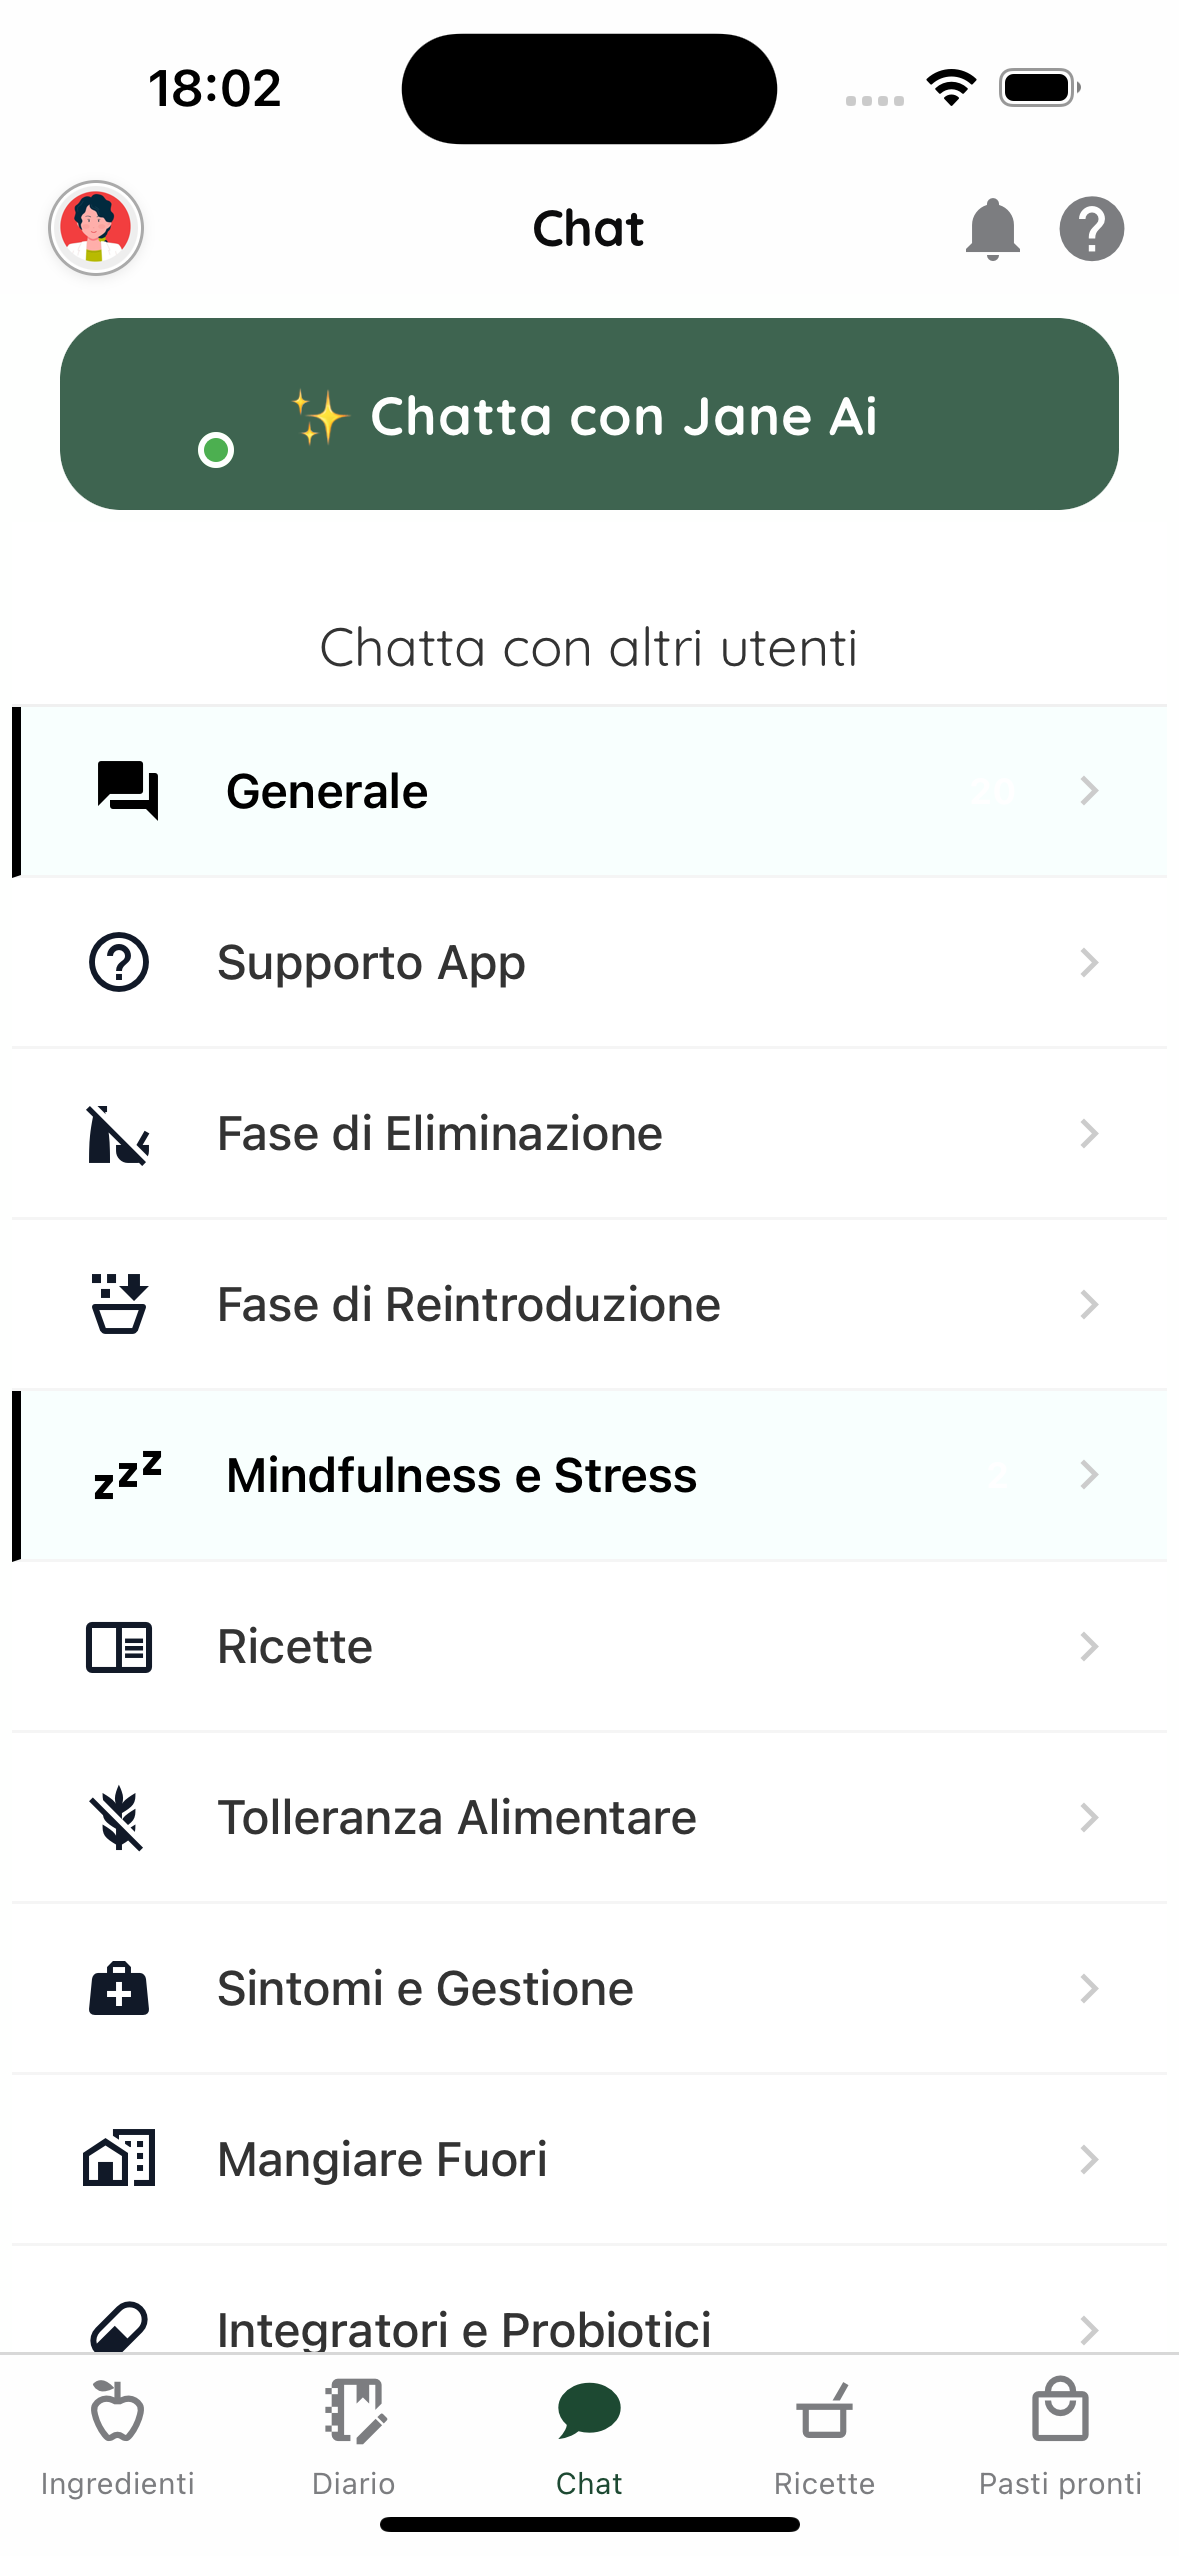The height and width of the screenshot is (2556, 1179).
Task: Expand Supporto App chevron arrow
Action: click(x=1089, y=963)
